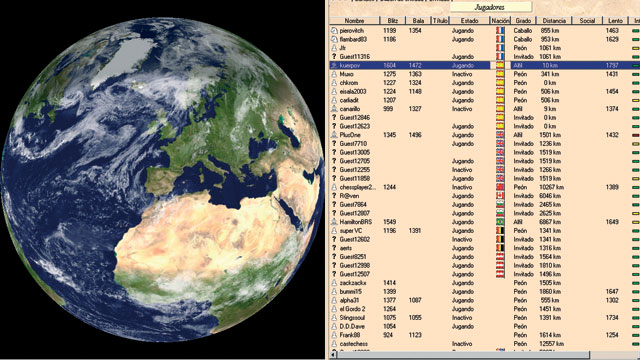Select player name aerts
Image resolution: width=640 pixels, height=360 pixels.
pos(346,248)
